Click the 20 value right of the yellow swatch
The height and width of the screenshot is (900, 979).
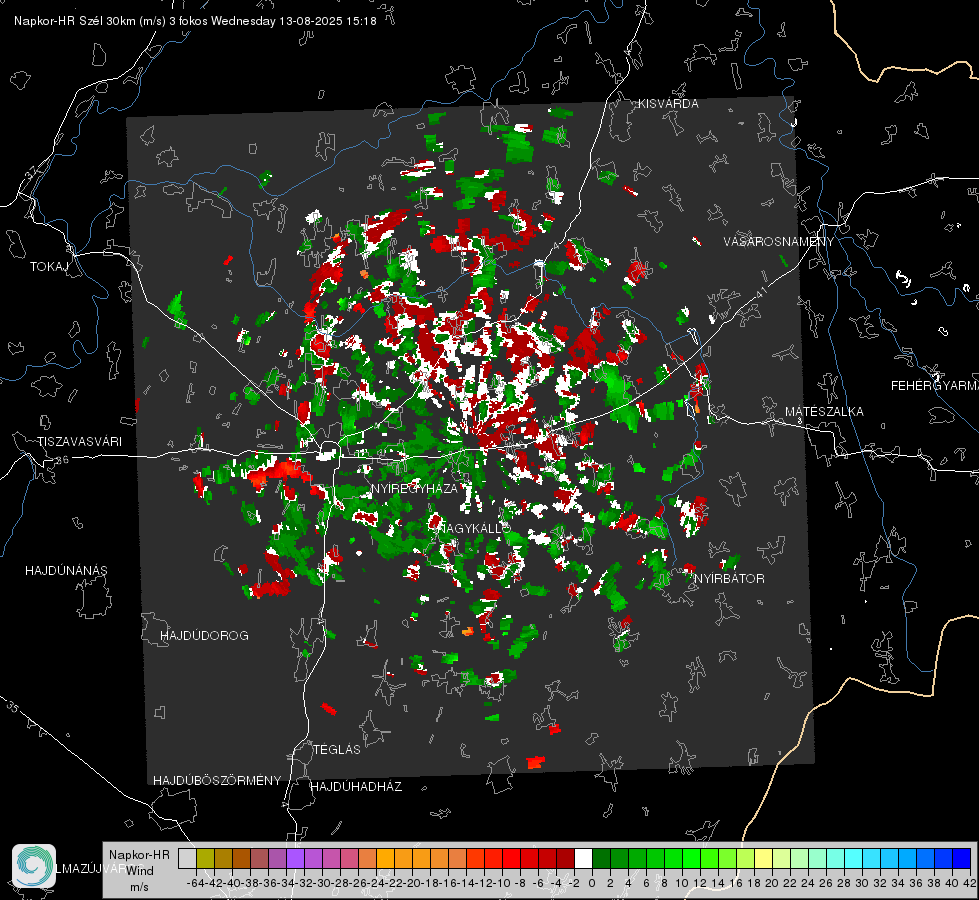(772, 883)
